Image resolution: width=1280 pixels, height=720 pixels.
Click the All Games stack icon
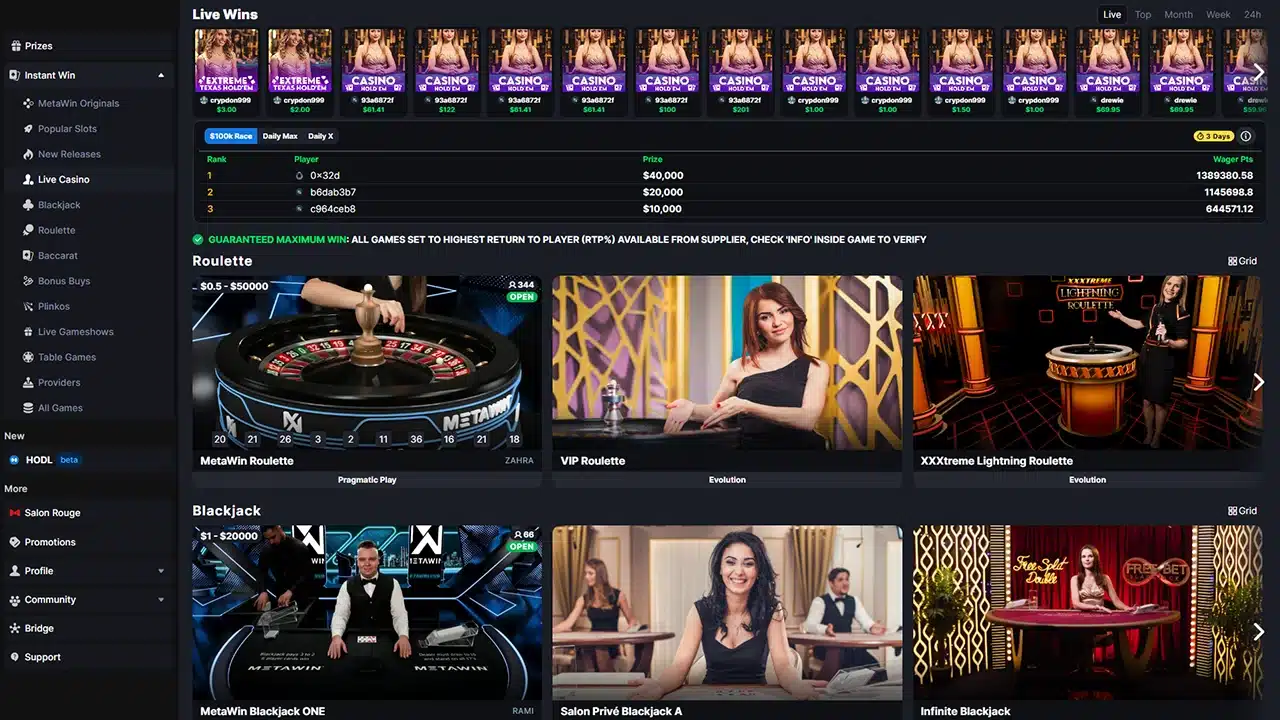coord(29,408)
